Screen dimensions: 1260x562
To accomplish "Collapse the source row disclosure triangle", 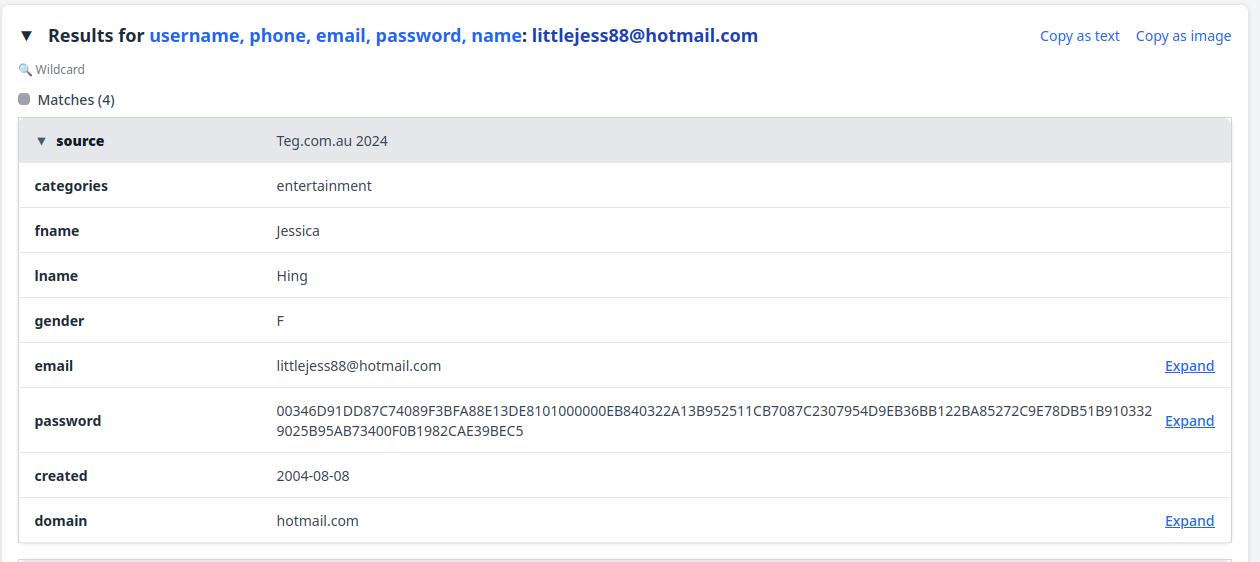I will (41, 141).
